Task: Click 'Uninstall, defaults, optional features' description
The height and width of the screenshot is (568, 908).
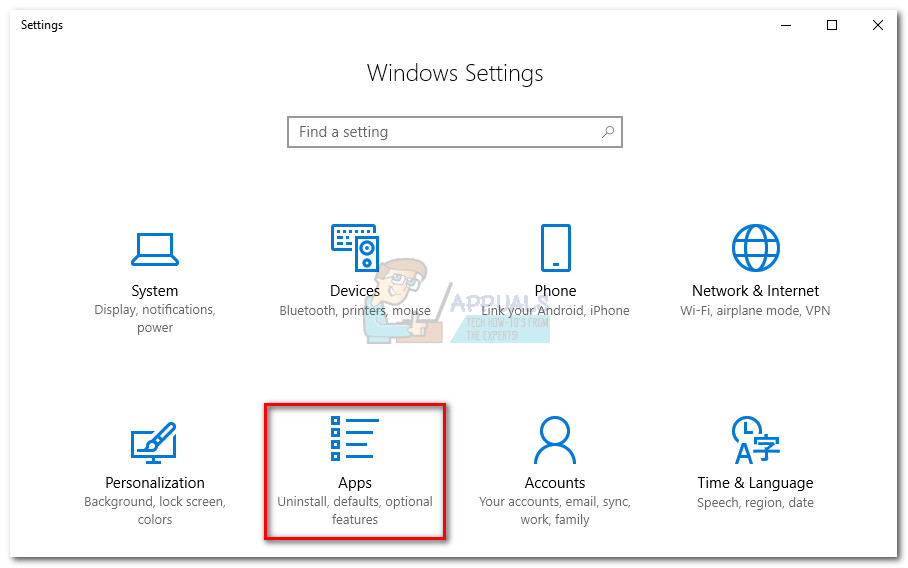Action: pos(355,511)
